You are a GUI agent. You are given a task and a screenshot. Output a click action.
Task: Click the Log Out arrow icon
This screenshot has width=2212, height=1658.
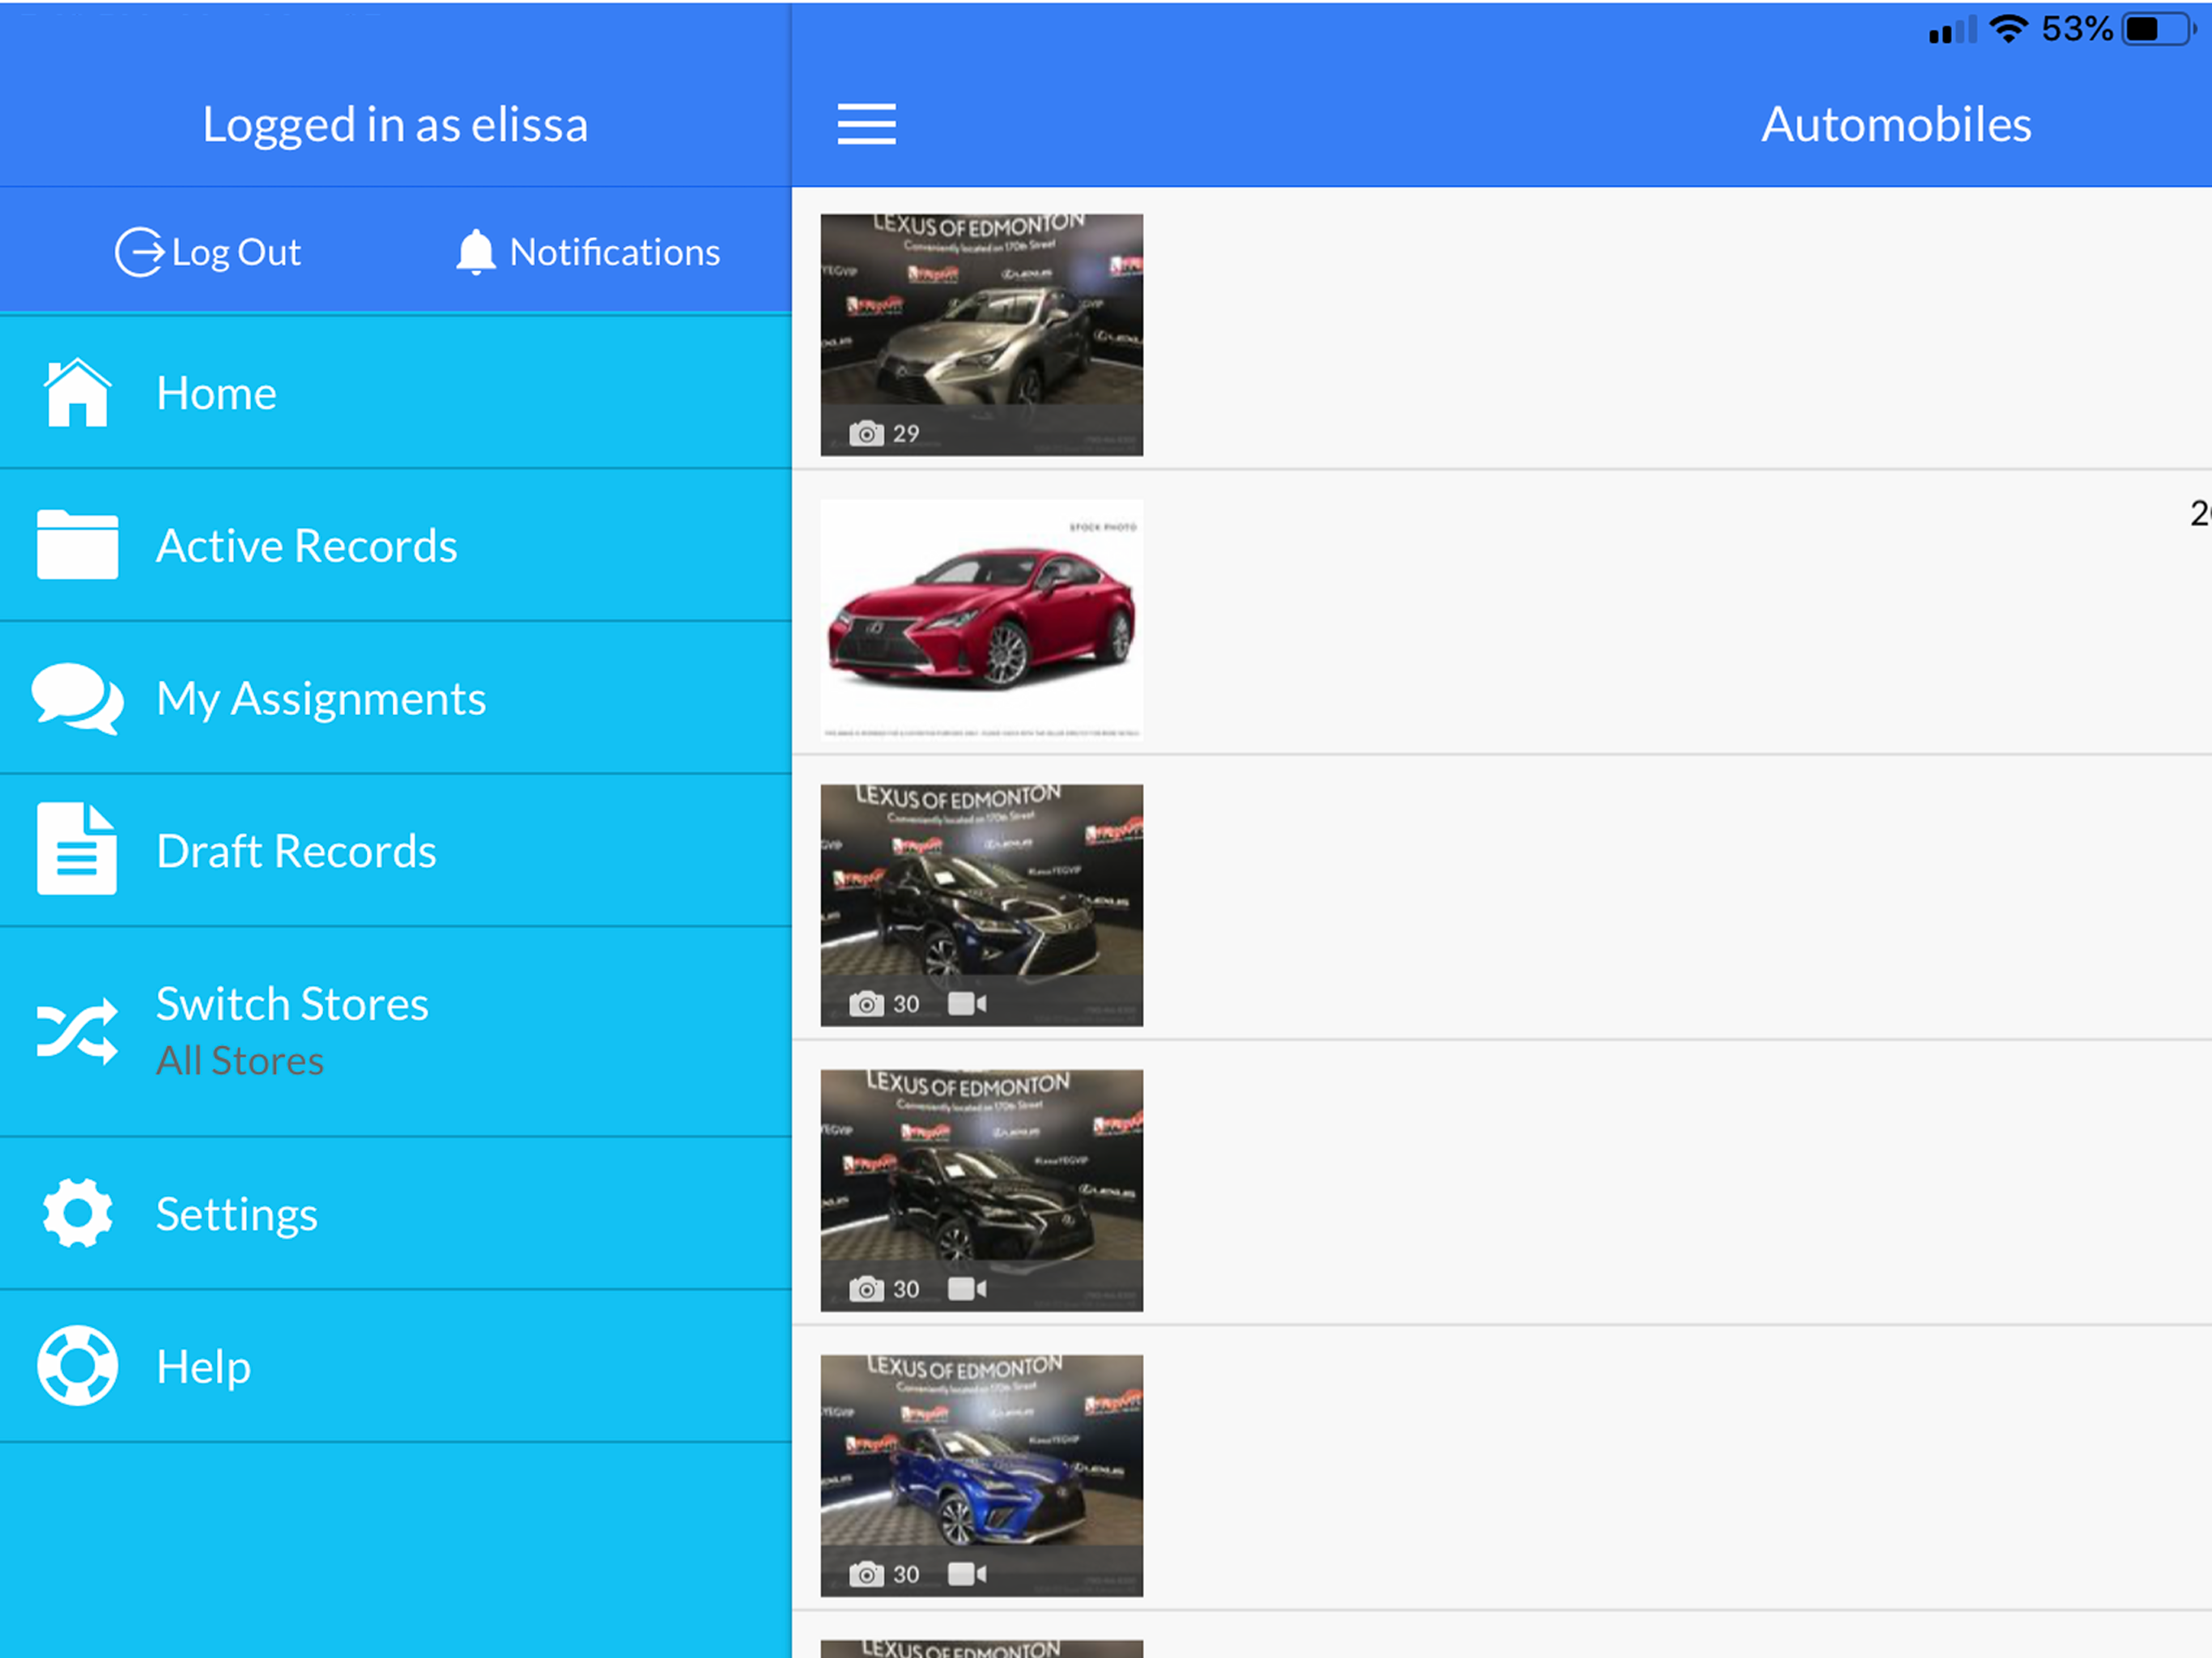[x=139, y=252]
